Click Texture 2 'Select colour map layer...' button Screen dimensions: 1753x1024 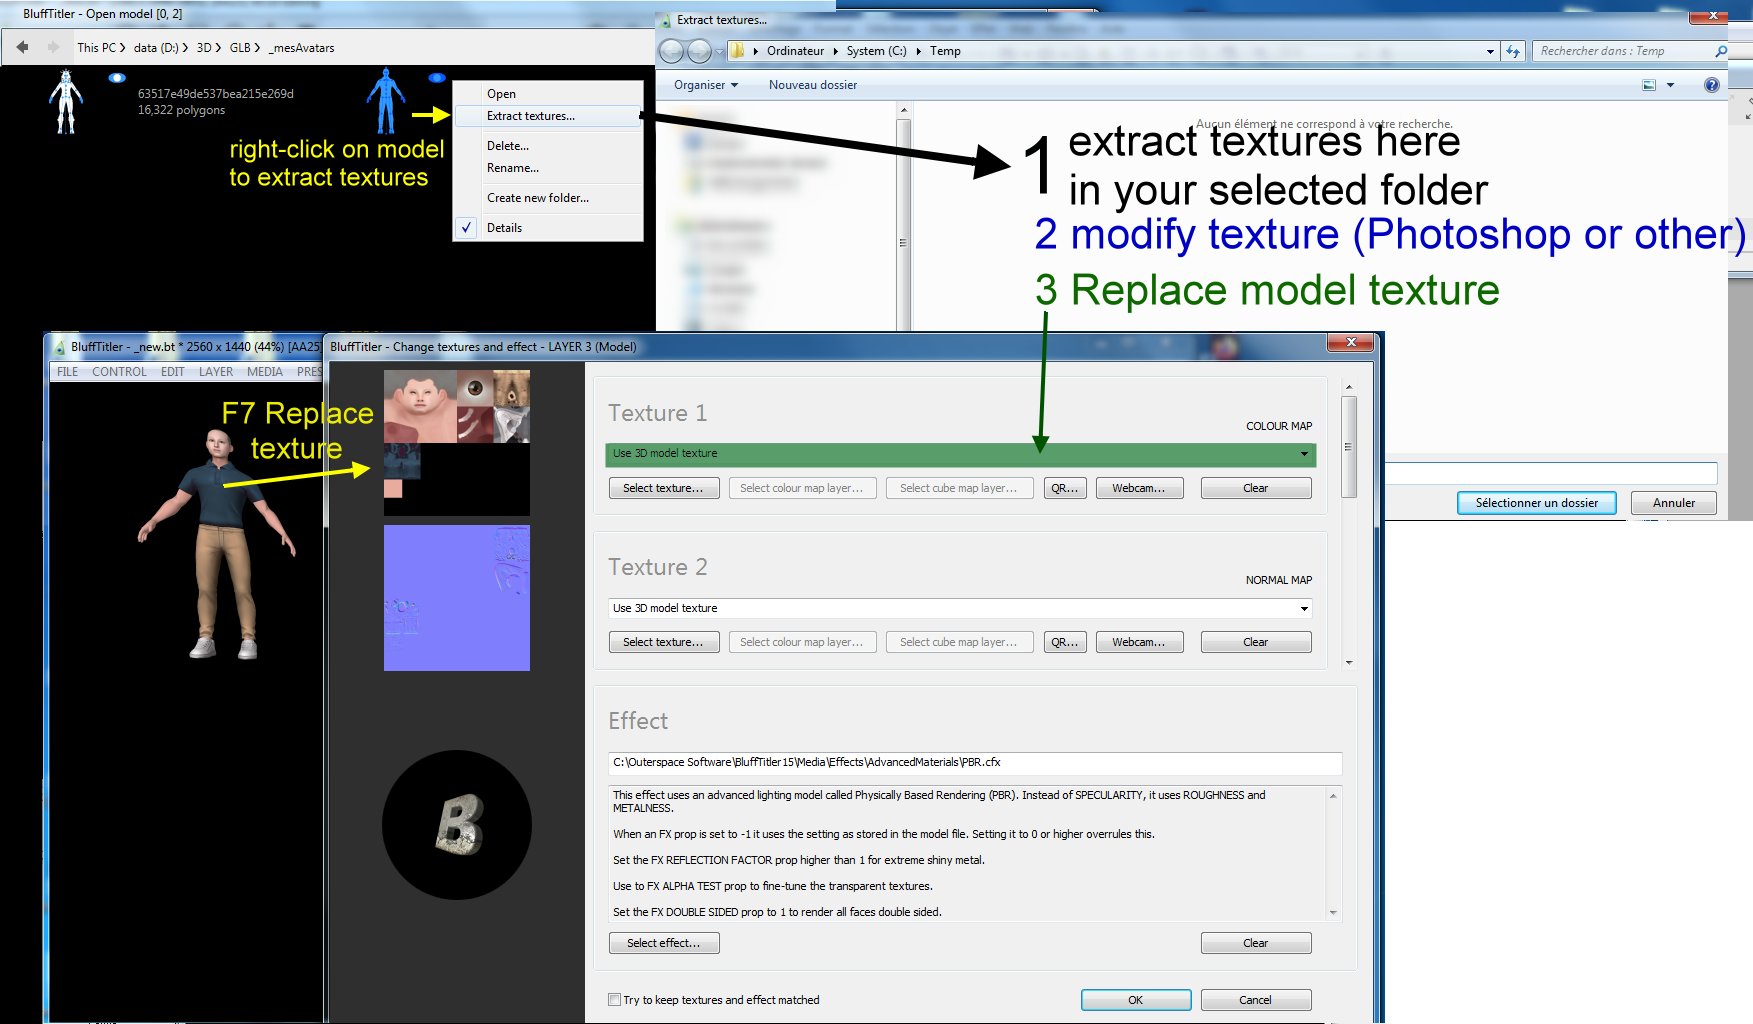pos(802,642)
